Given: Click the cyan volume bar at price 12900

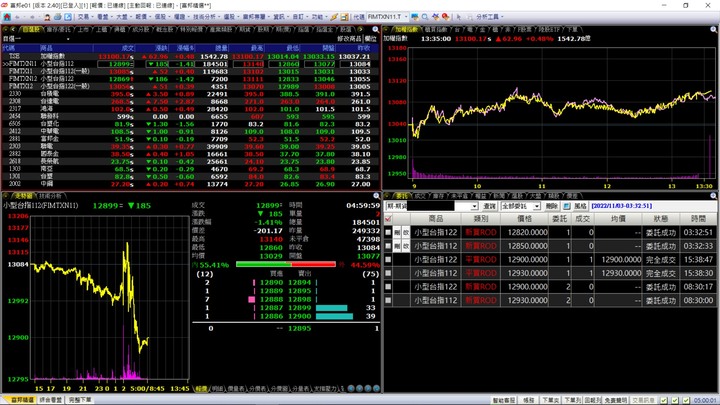Looking at the screenshot, I should click(334, 316).
